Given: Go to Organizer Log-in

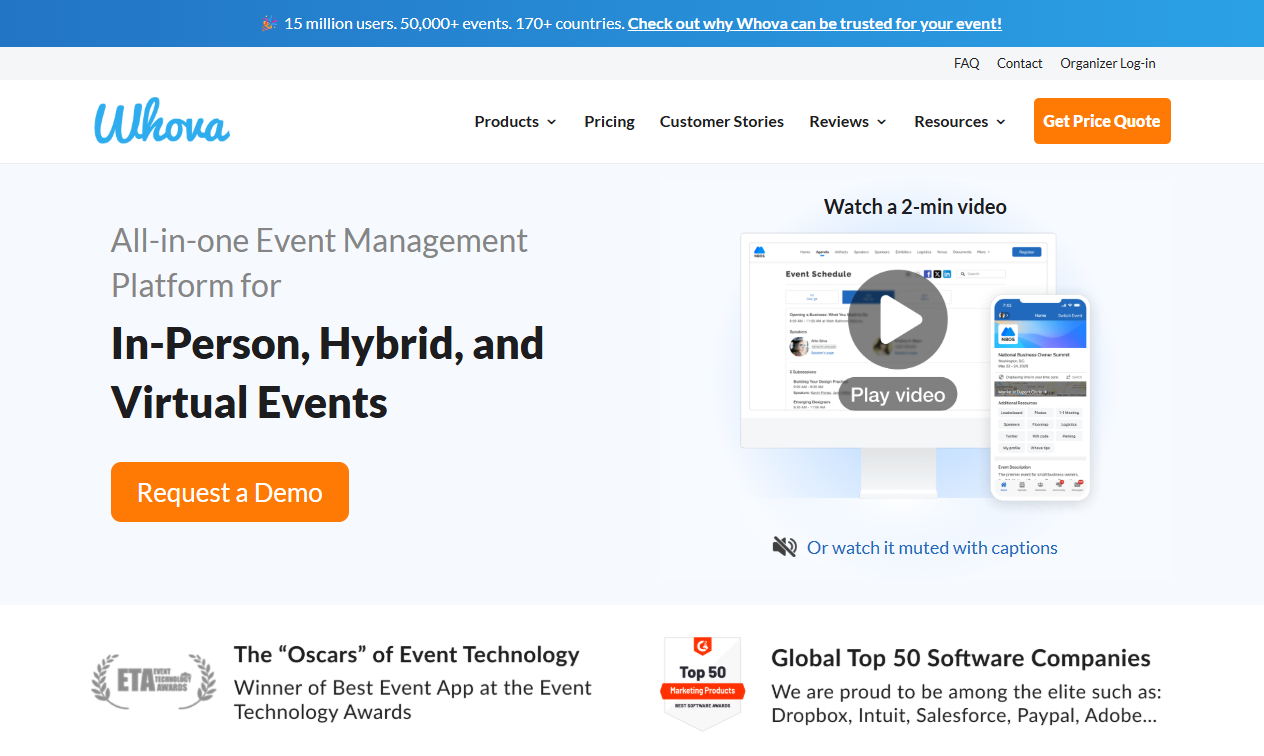Looking at the screenshot, I should tap(1108, 63).
